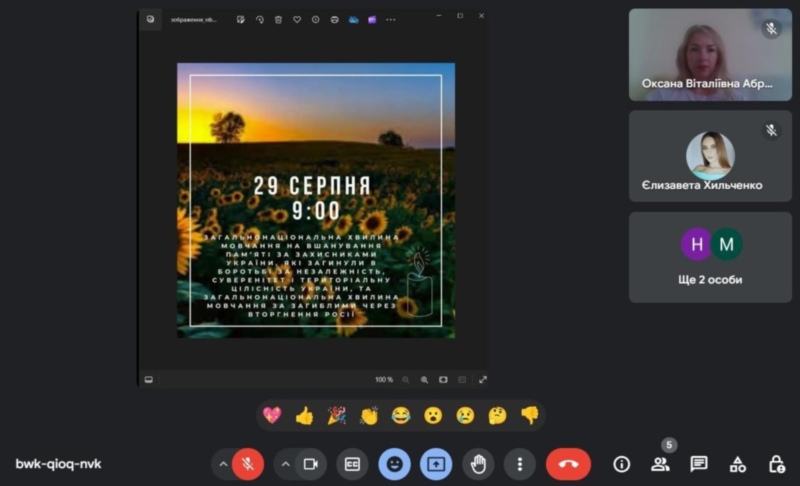Open the 'Ще 2 особи' participants tile
Viewport: 800px width, 486px height.
coord(710,257)
